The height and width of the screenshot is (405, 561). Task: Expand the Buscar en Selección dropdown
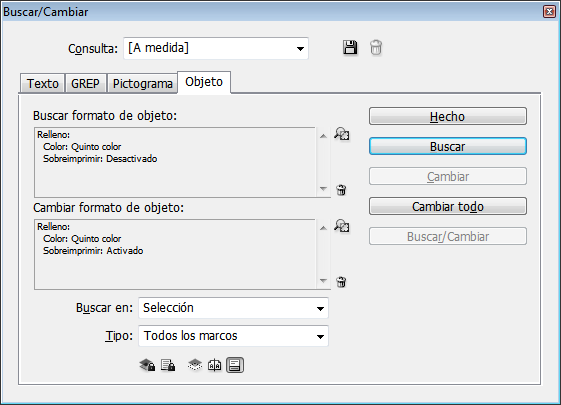pyautogui.click(x=233, y=308)
